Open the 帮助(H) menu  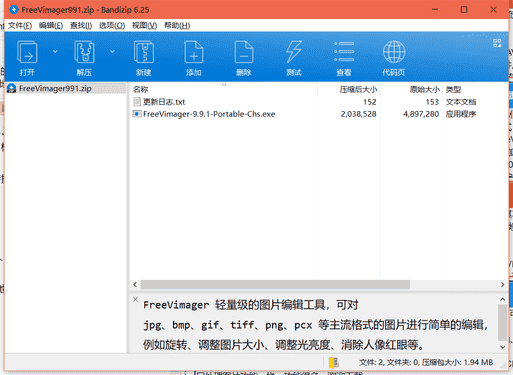177,26
